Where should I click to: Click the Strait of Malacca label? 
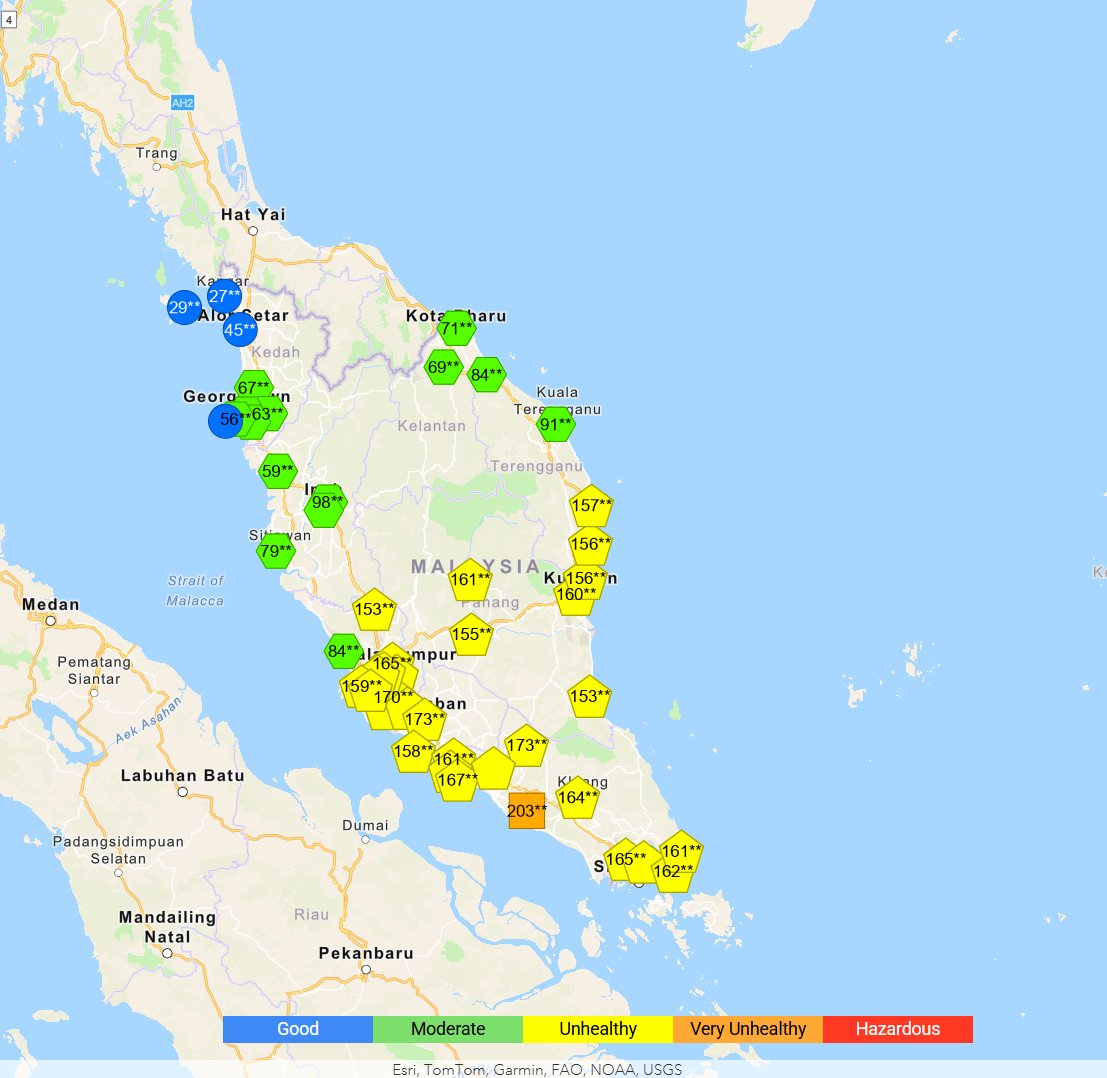[195, 591]
